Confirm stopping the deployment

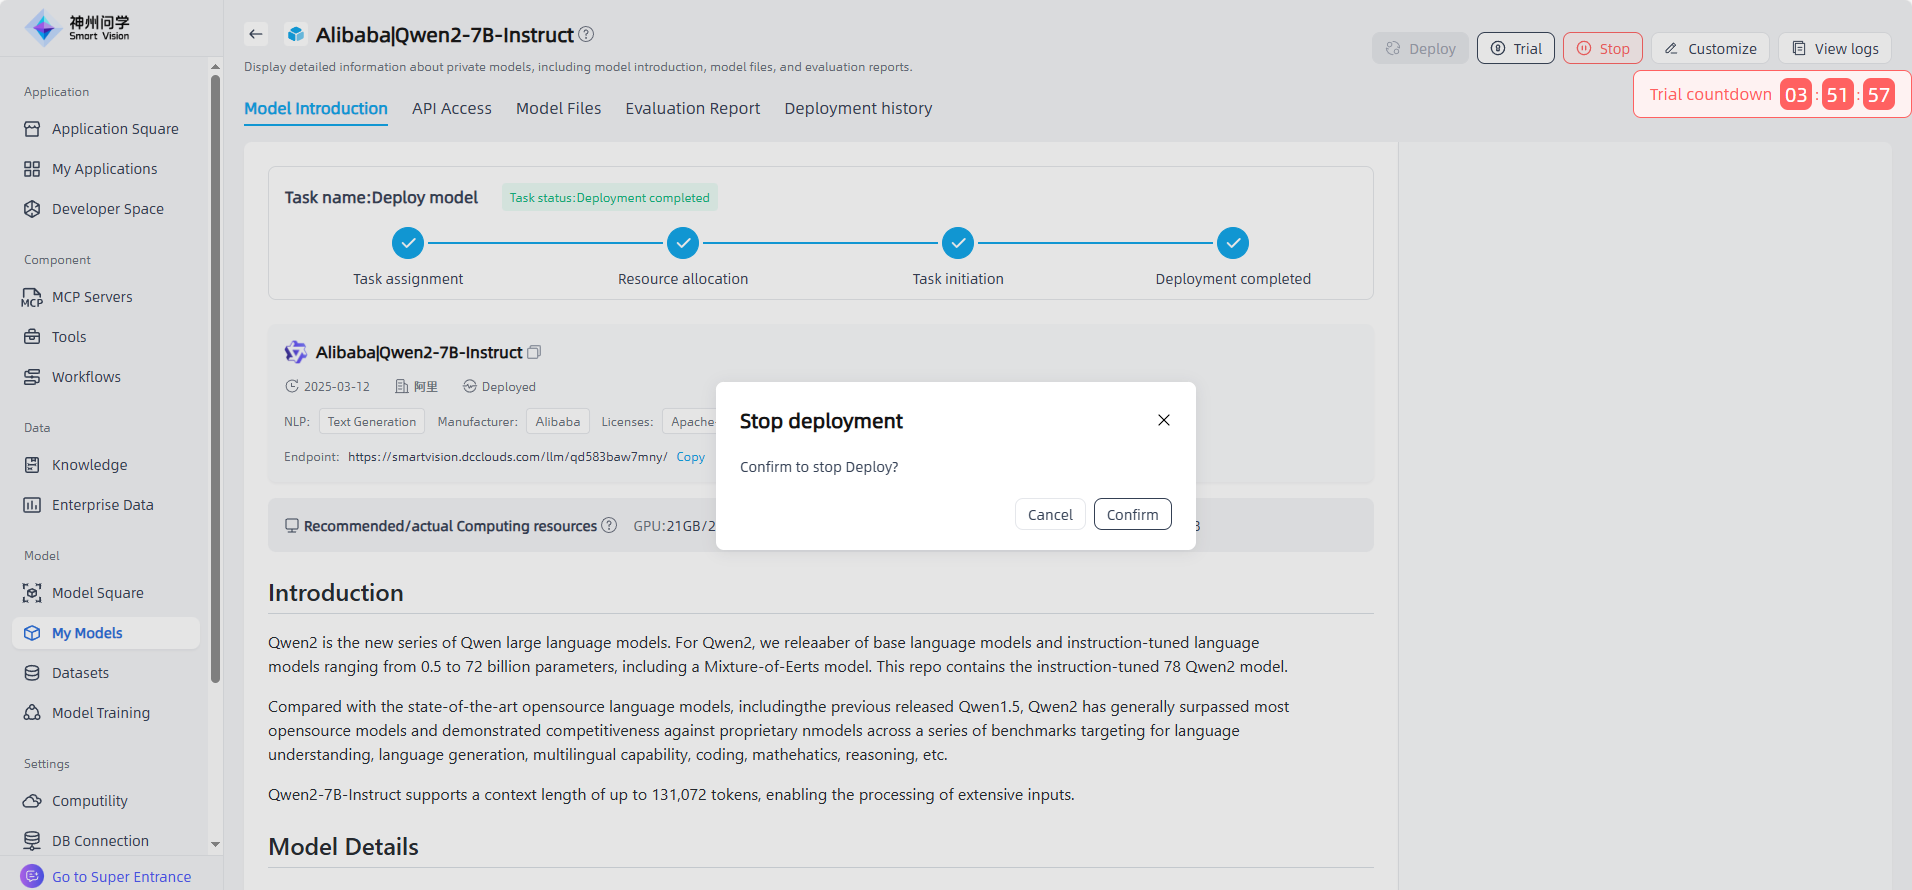[x=1132, y=514]
